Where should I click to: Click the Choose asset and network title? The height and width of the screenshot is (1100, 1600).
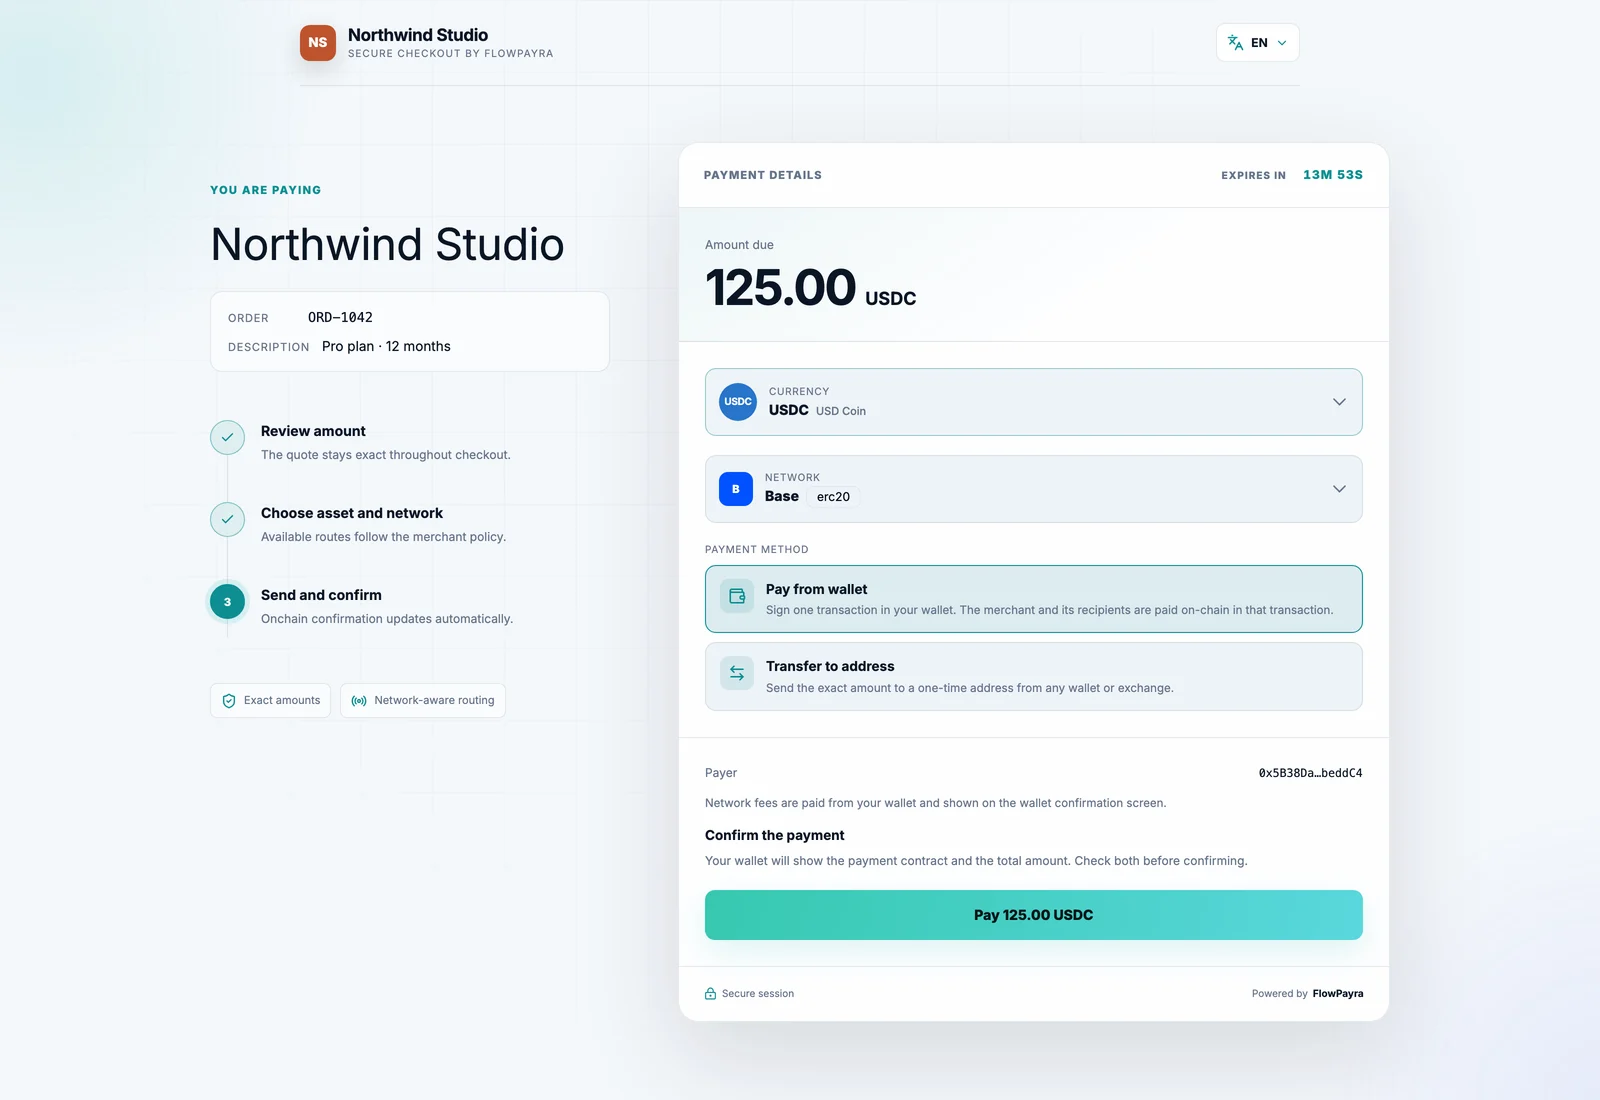pyautogui.click(x=352, y=513)
